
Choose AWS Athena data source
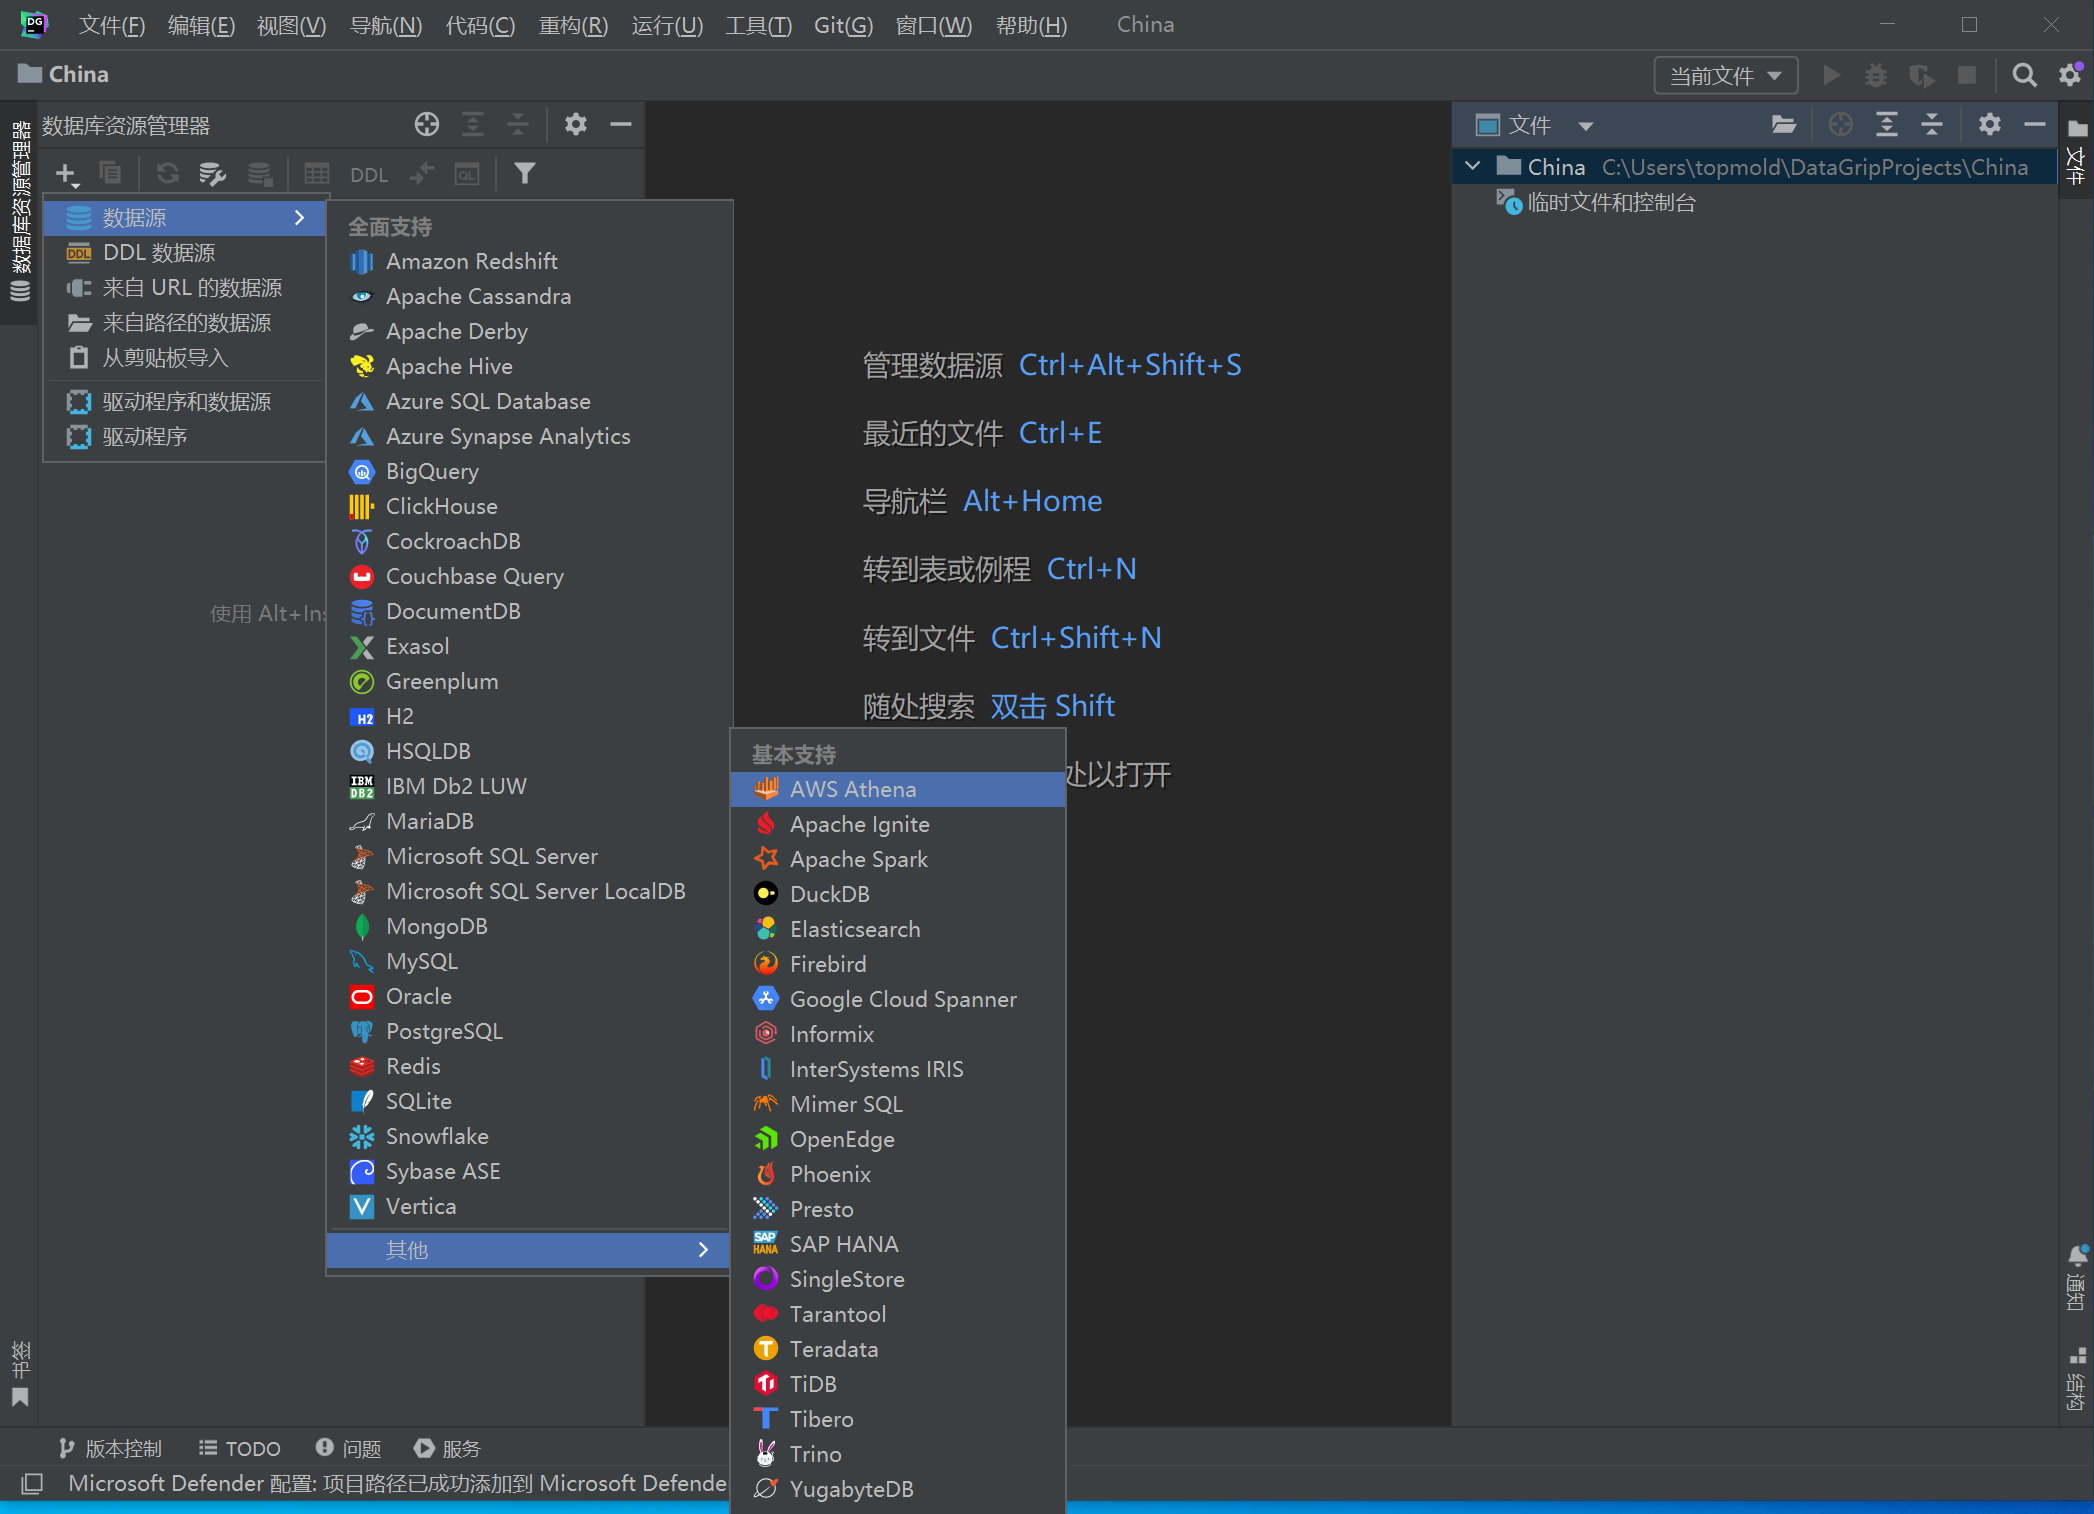tap(898, 790)
